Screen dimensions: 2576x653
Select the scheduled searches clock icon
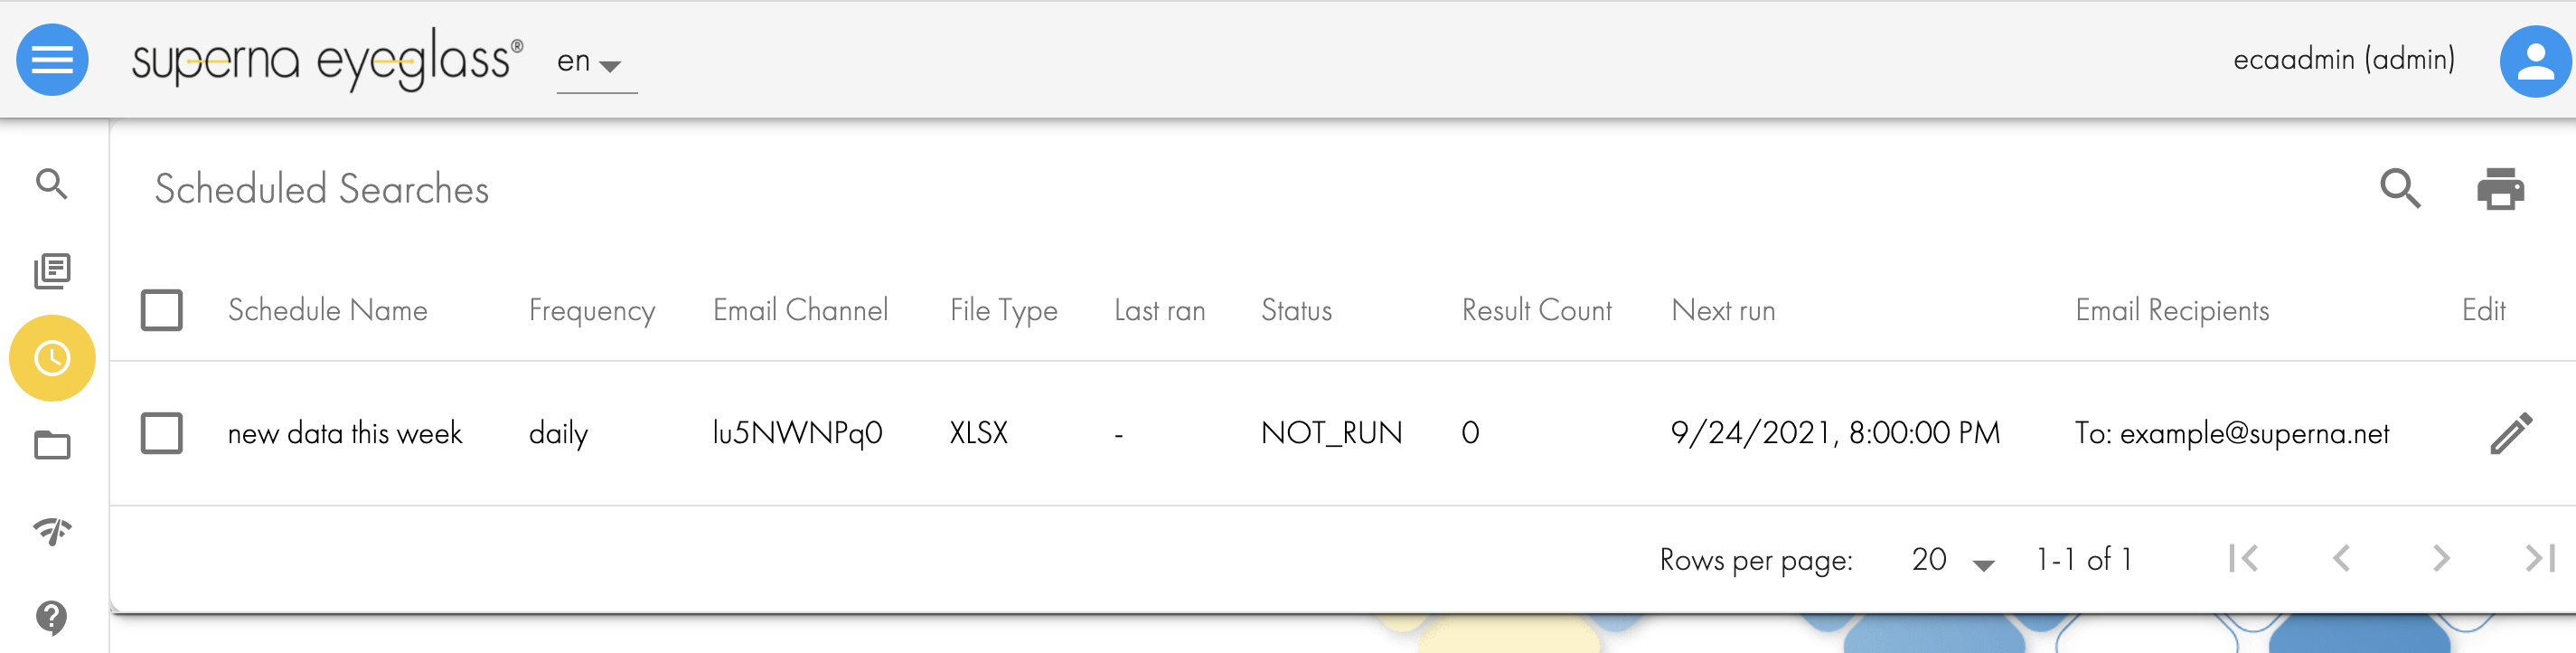(52, 358)
